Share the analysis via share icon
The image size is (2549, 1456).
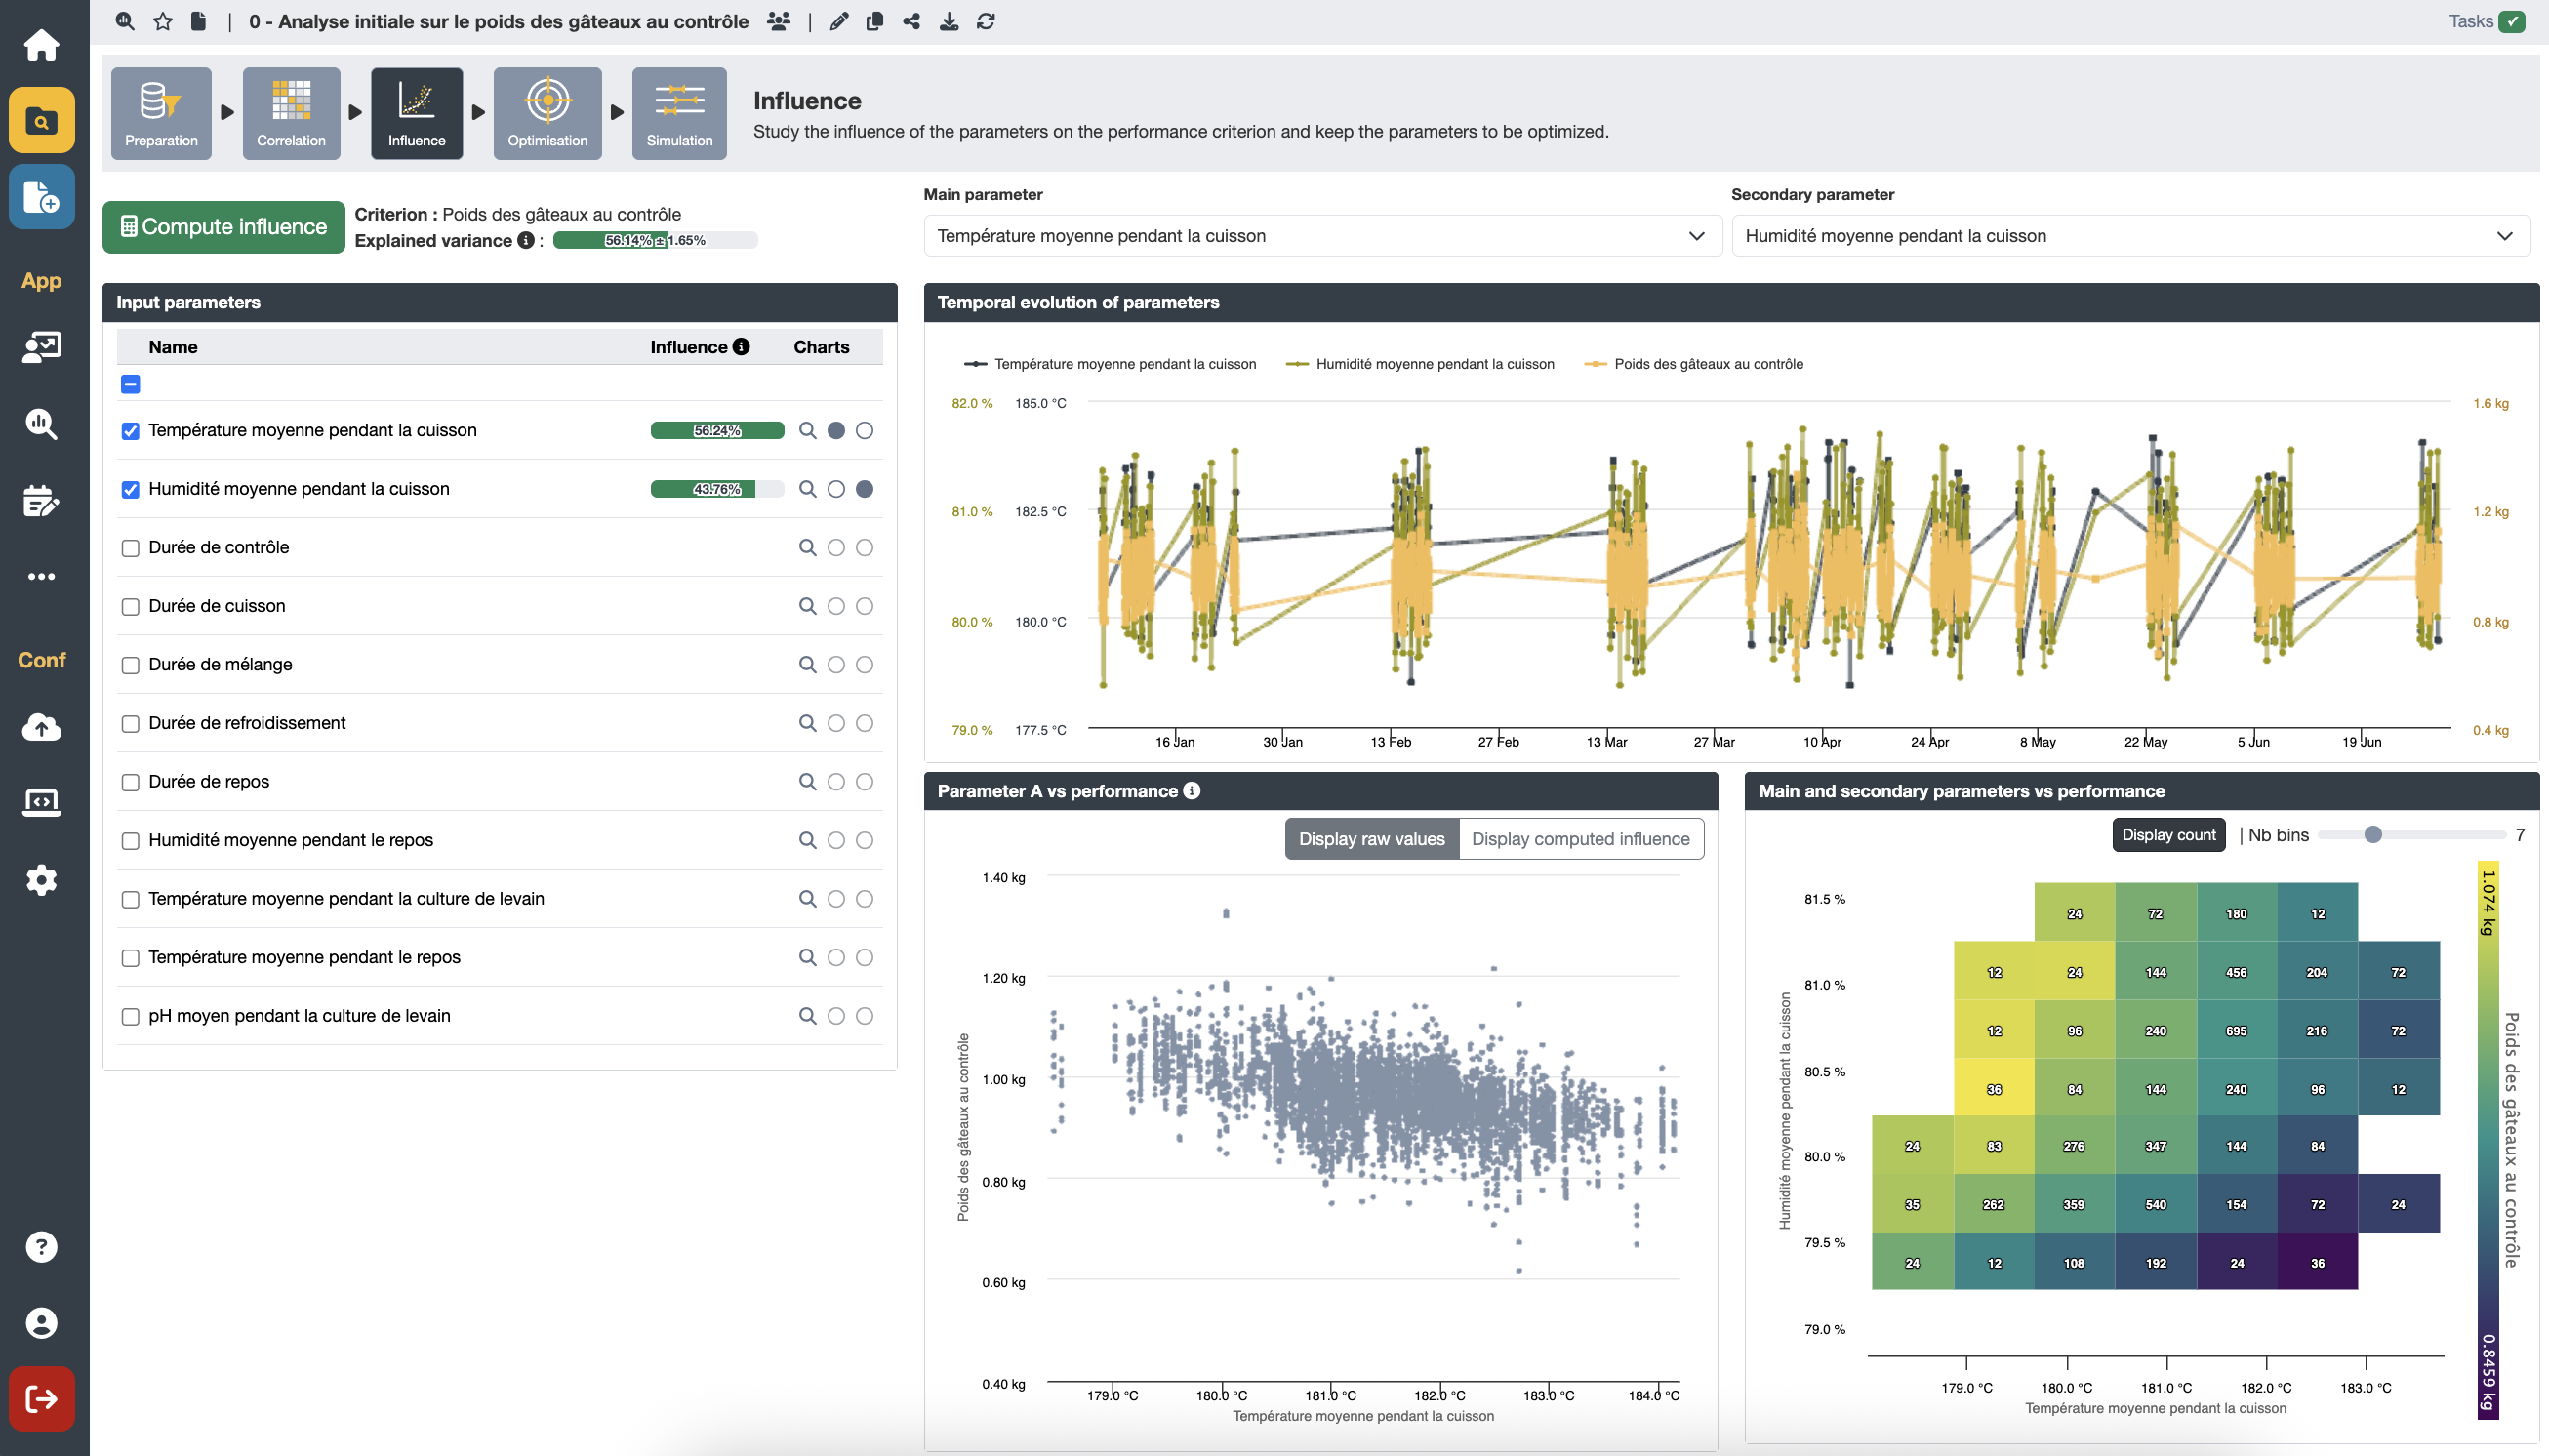coord(911,21)
